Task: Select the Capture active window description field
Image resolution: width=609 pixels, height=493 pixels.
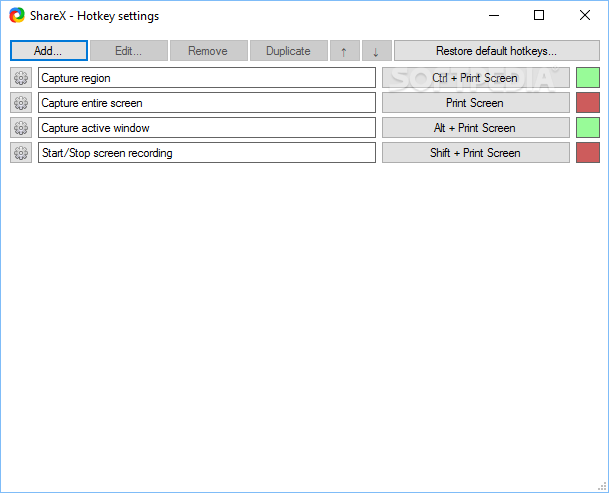Action: (207, 128)
